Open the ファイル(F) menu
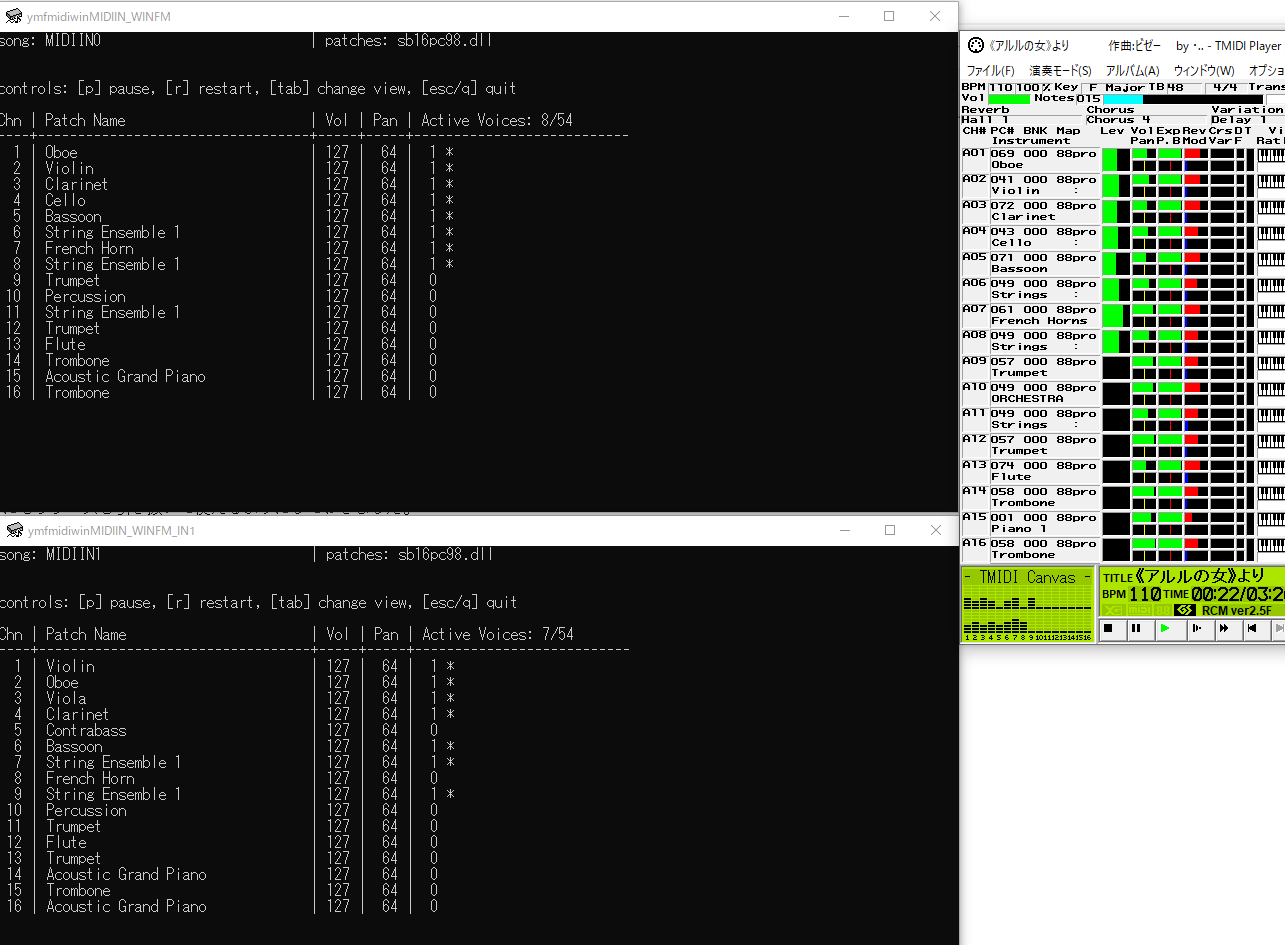The width and height of the screenshot is (1285, 945). click(990, 71)
